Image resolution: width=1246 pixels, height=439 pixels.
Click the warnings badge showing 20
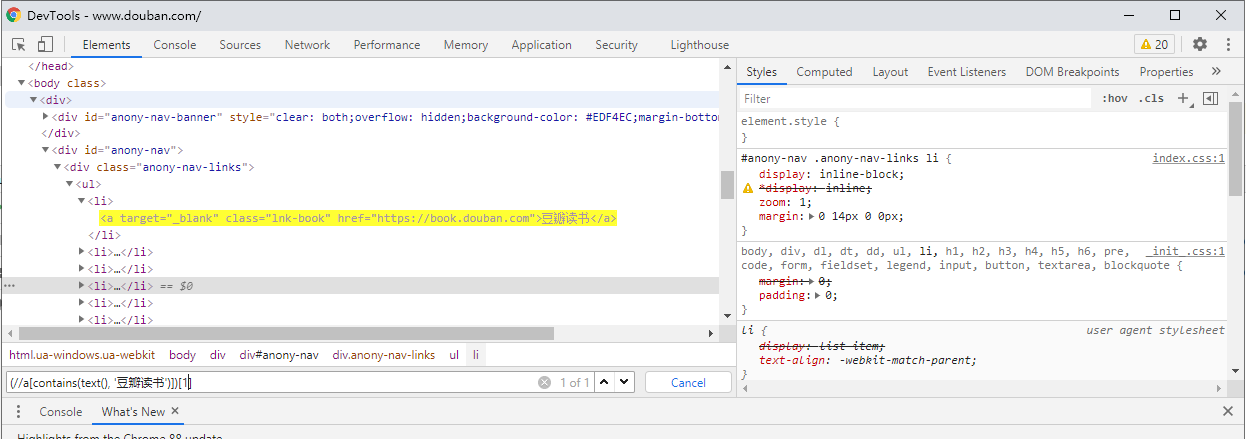(x=1154, y=44)
